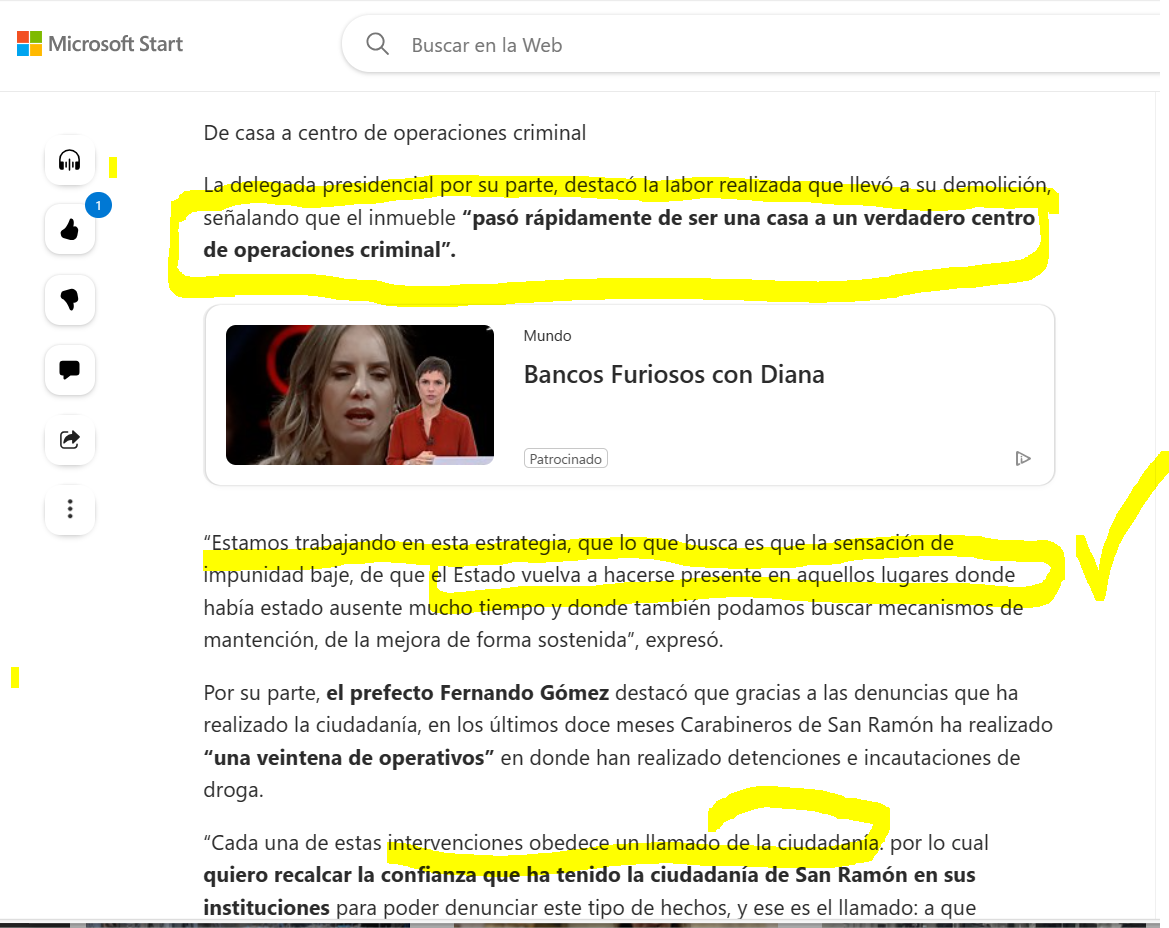The image size is (1169, 928).
Task: Focus the Buscar en la Web field
Action: pos(753,45)
